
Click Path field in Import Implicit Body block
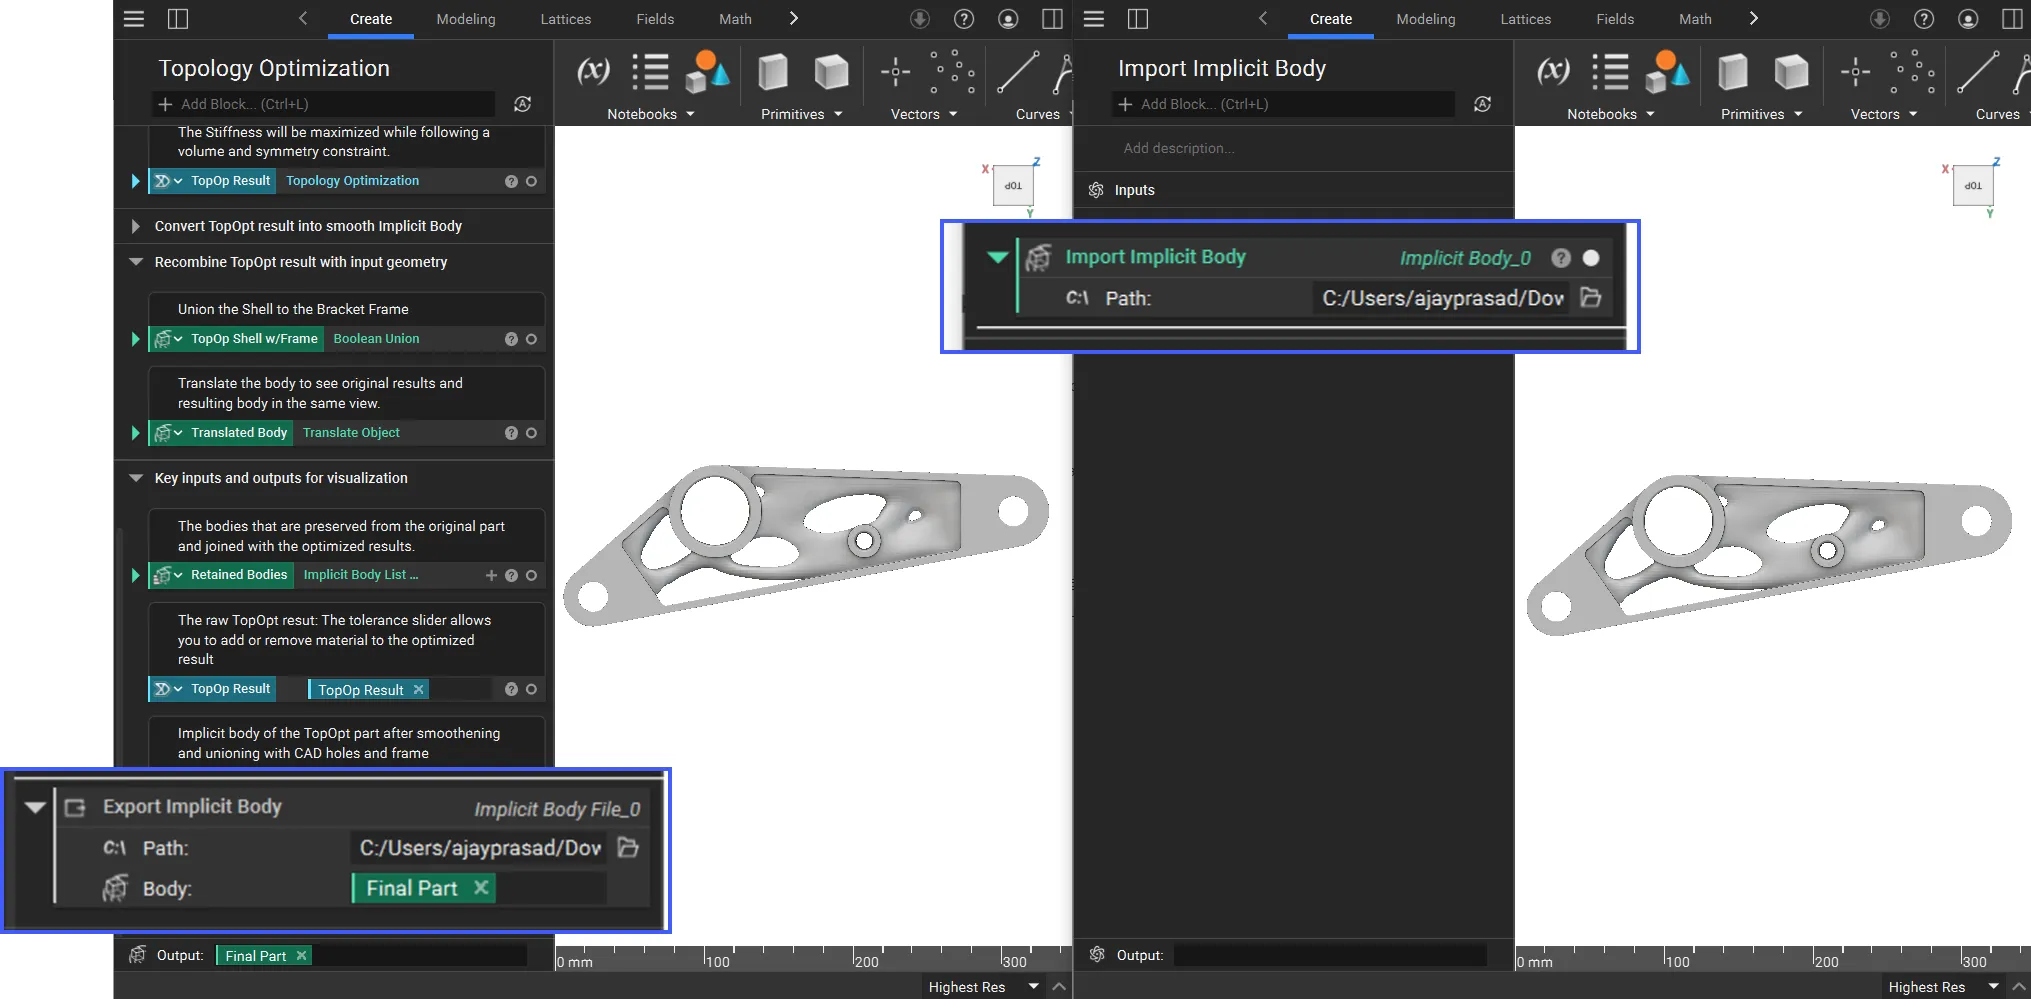point(1442,297)
